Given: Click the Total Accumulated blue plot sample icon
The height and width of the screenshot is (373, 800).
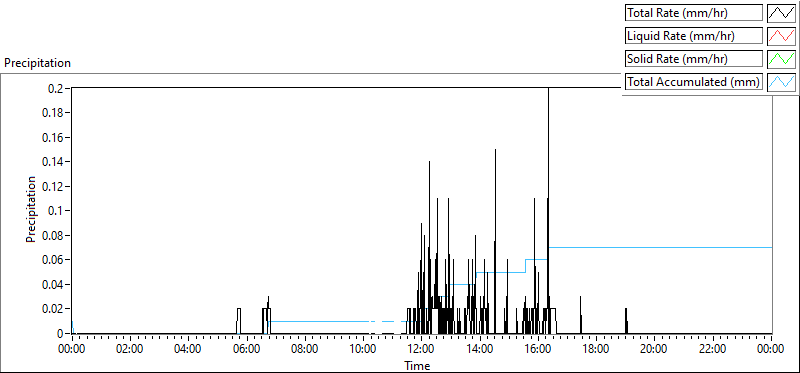Looking at the screenshot, I should pos(782,82).
